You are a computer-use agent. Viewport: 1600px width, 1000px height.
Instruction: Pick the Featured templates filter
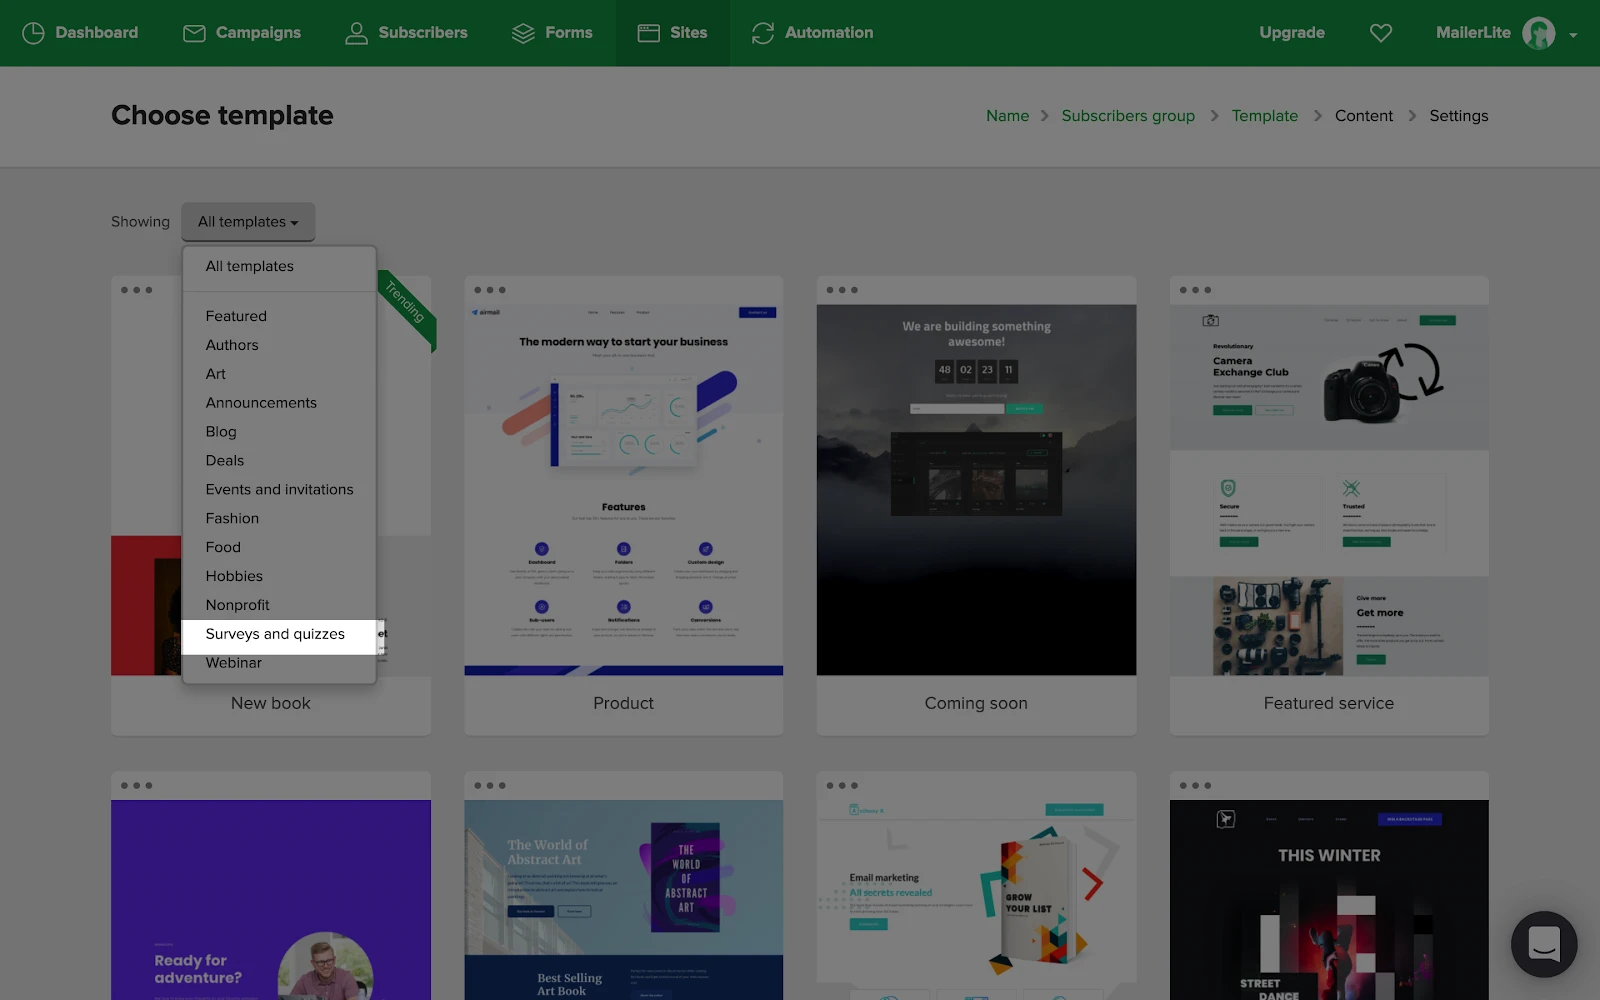click(x=236, y=316)
